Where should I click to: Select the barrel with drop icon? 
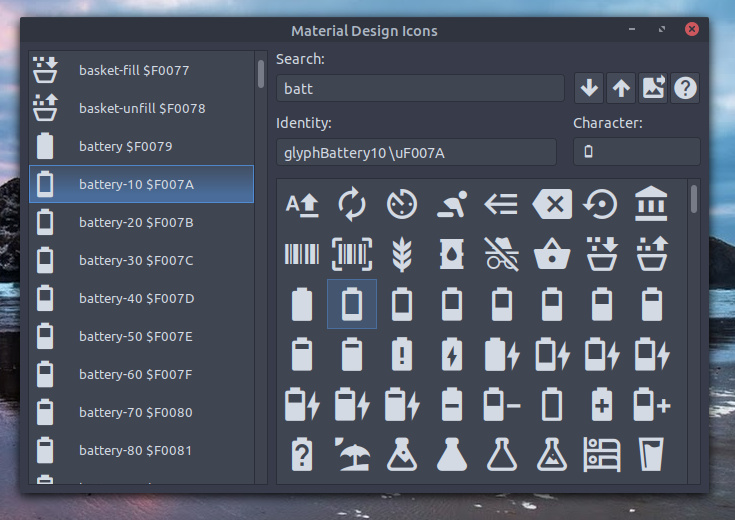(452, 254)
